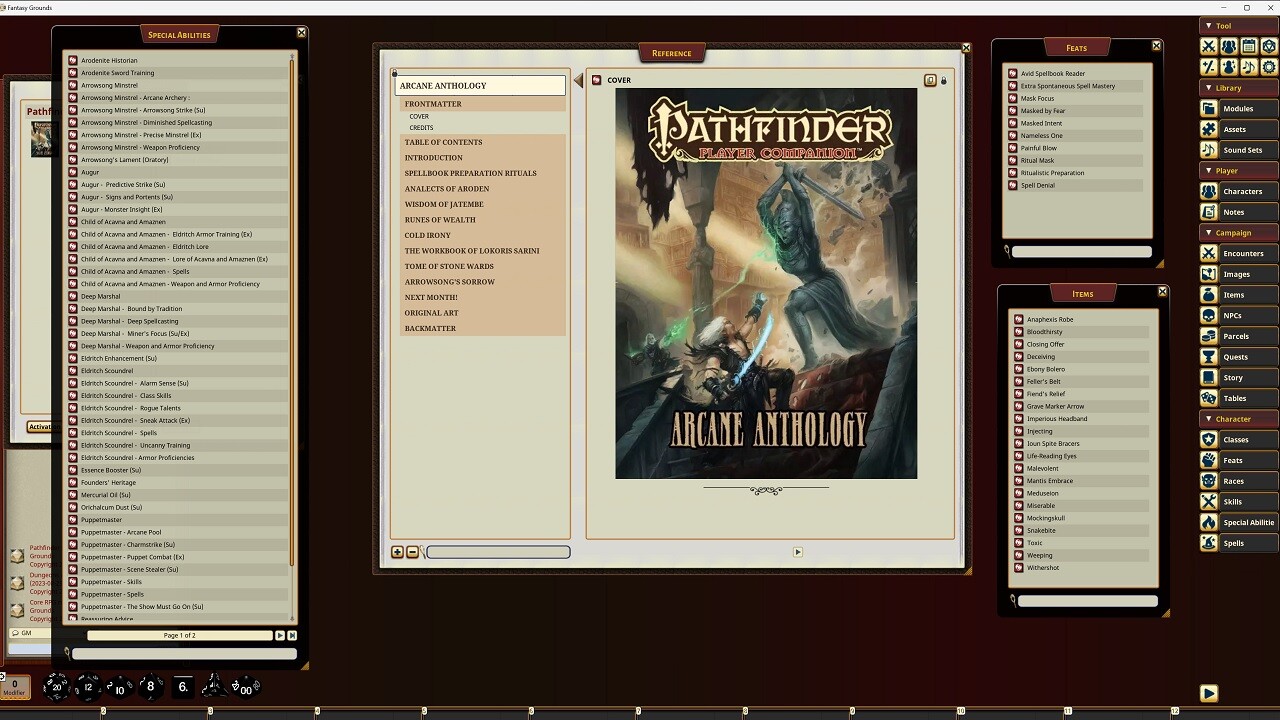Click the zoom in plus button on the reference window

(397, 551)
